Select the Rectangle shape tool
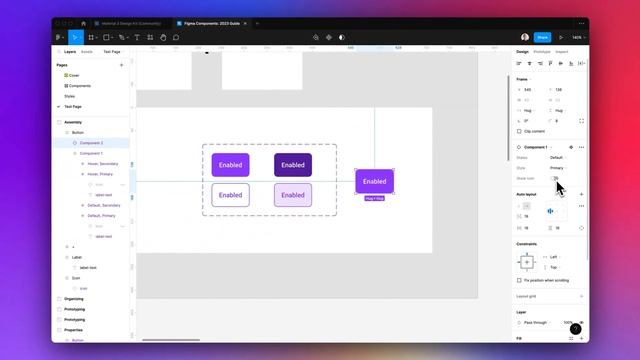This screenshot has height=360, width=640. tap(106, 37)
